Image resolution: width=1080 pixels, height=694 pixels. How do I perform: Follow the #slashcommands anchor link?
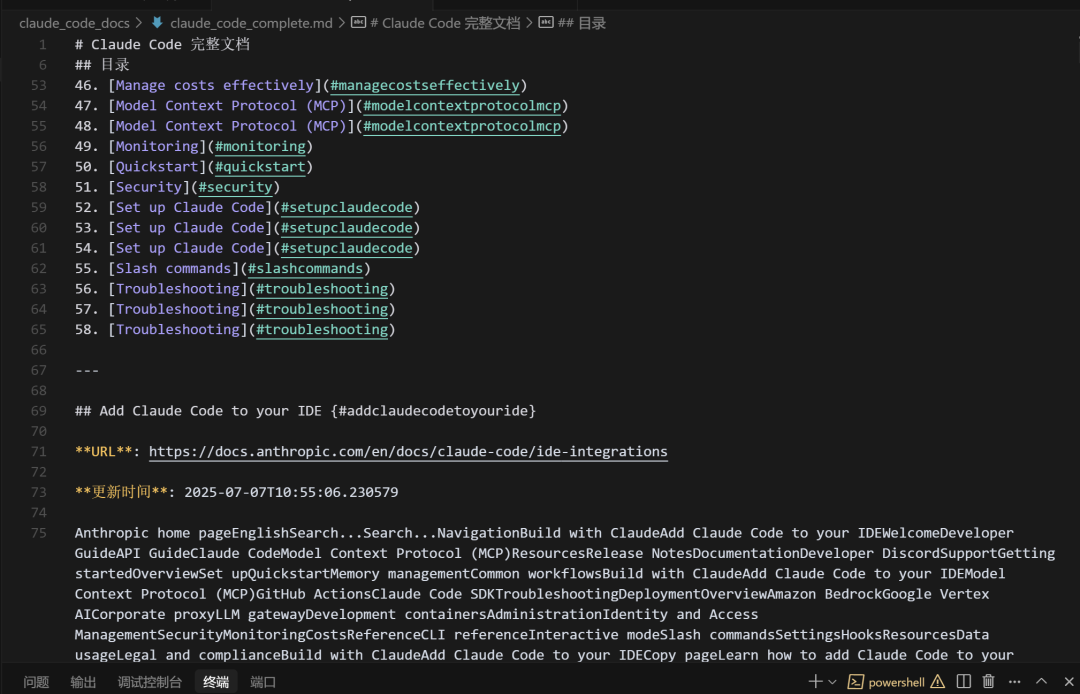pyautogui.click(x=305, y=269)
